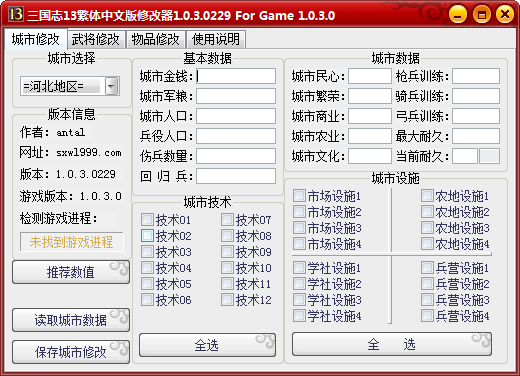Image resolution: width=520 pixels, height=376 pixels.
Task: Click small button beside 当前耐久 field
Action: click(x=489, y=156)
